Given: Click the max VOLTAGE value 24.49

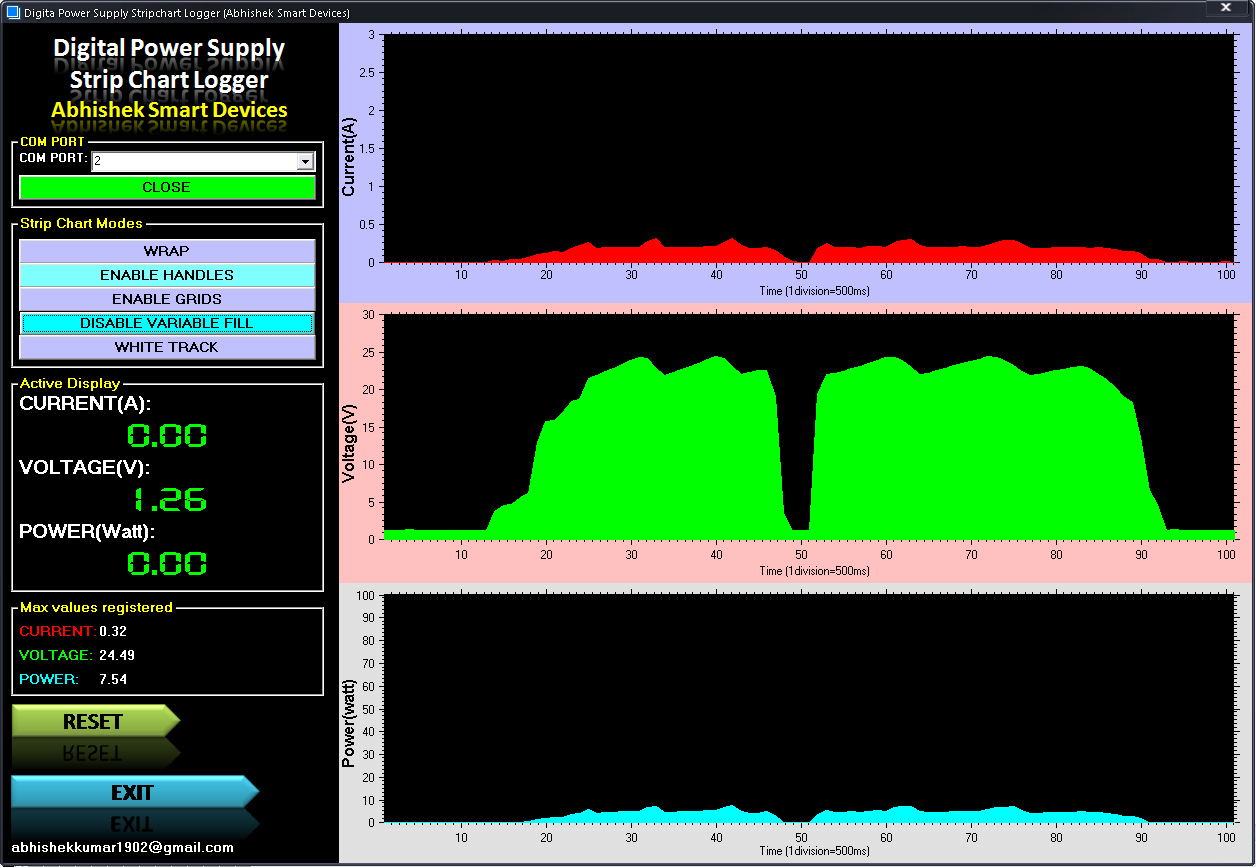Looking at the screenshot, I should [117, 655].
